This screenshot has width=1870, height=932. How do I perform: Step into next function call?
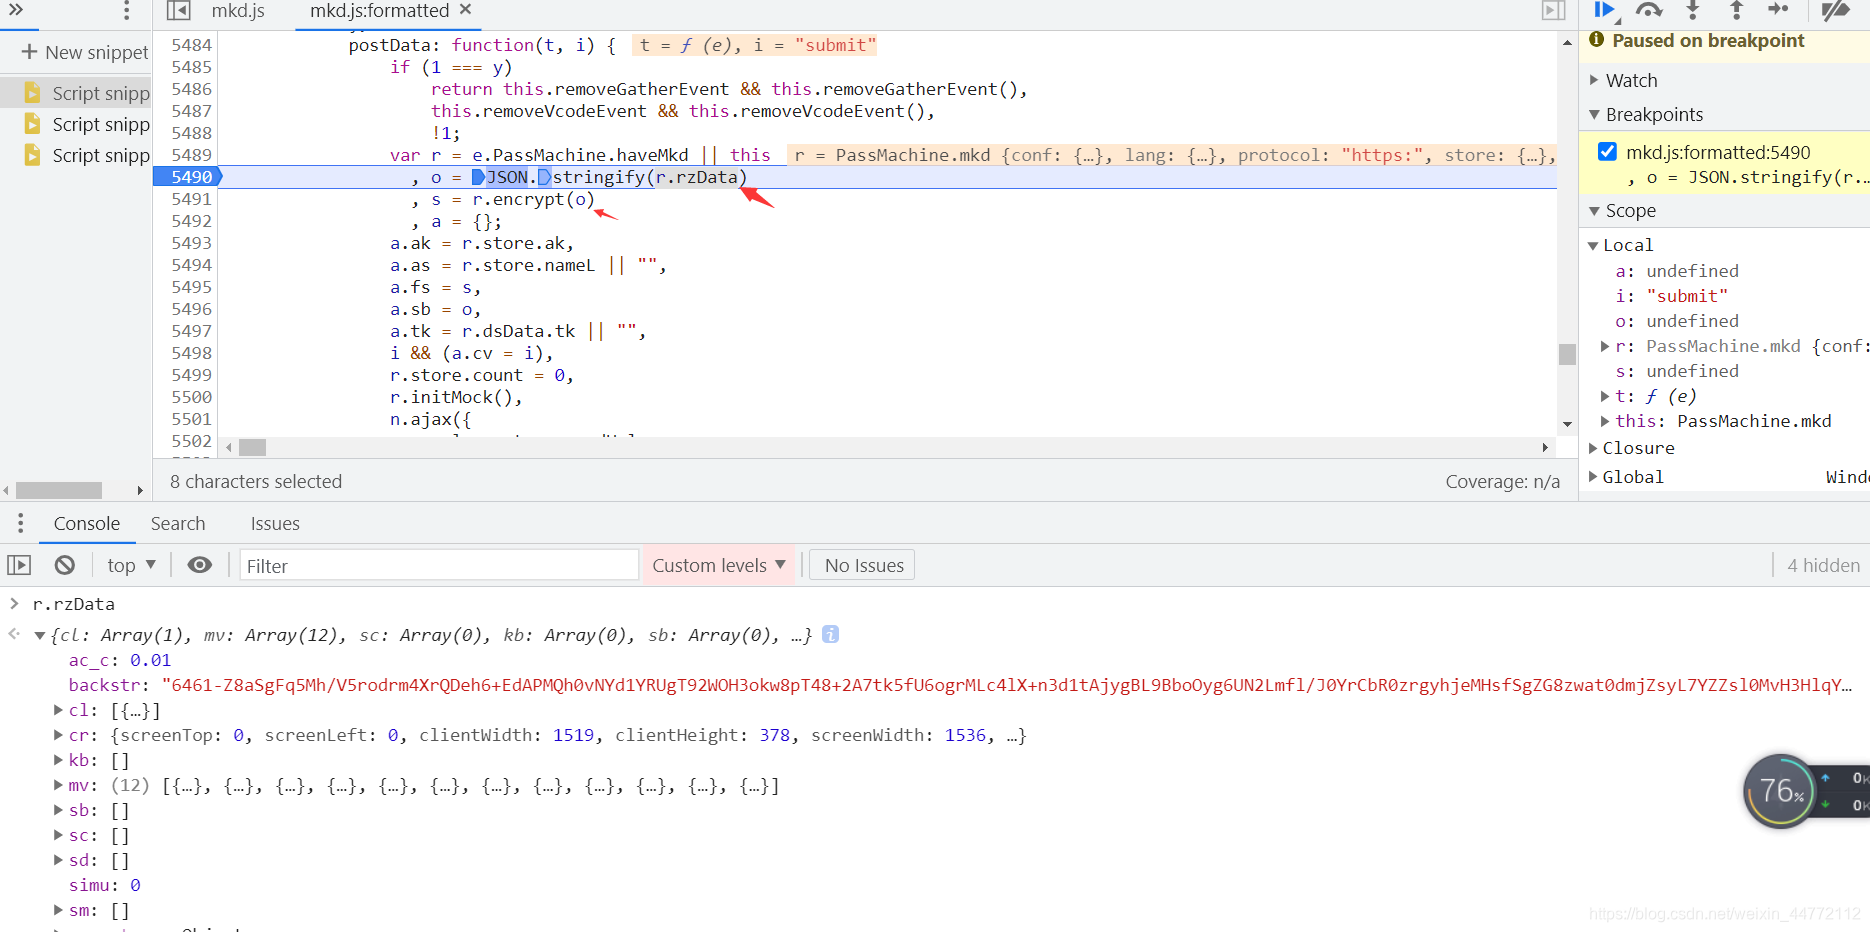click(1693, 10)
